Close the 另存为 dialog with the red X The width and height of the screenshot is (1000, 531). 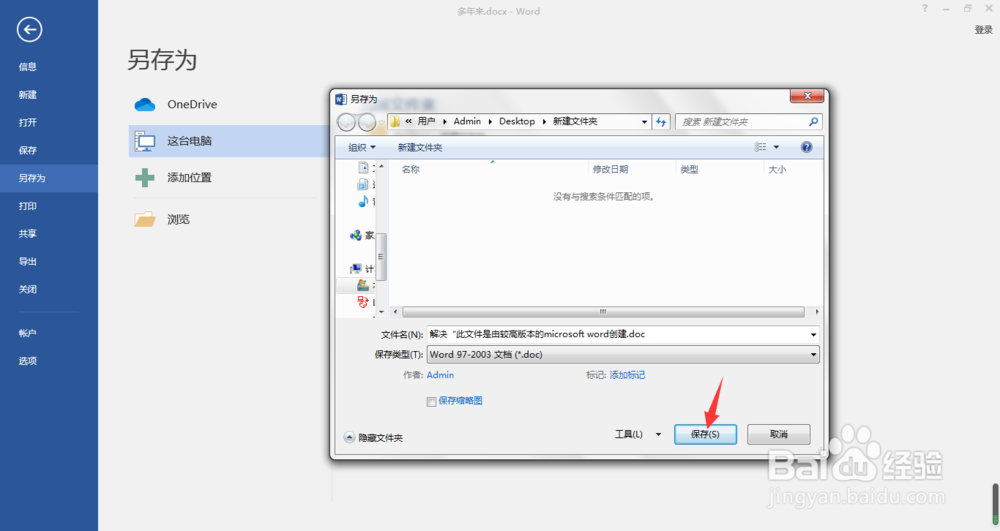tap(807, 96)
